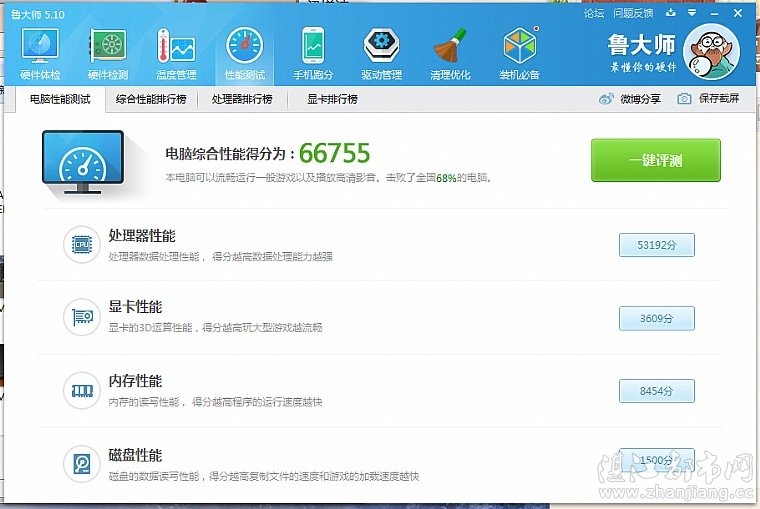Screen dimensions: 760x509
Task: Open the 显卡排行榜 tab
Action: 331,99
